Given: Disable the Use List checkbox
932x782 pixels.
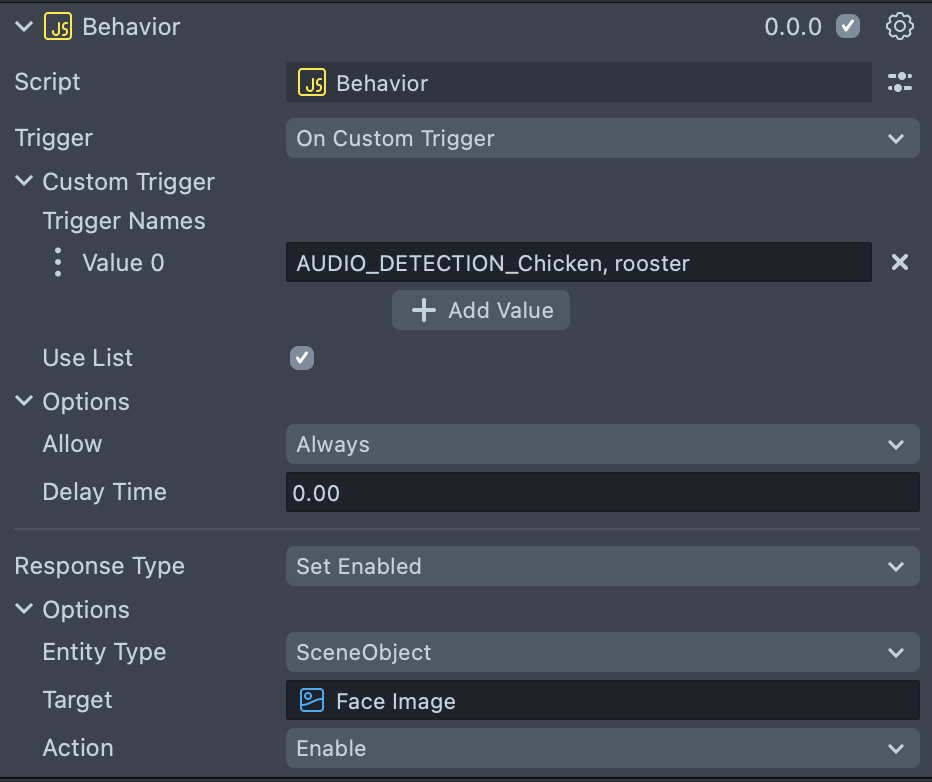Looking at the screenshot, I should click(x=302, y=357).
